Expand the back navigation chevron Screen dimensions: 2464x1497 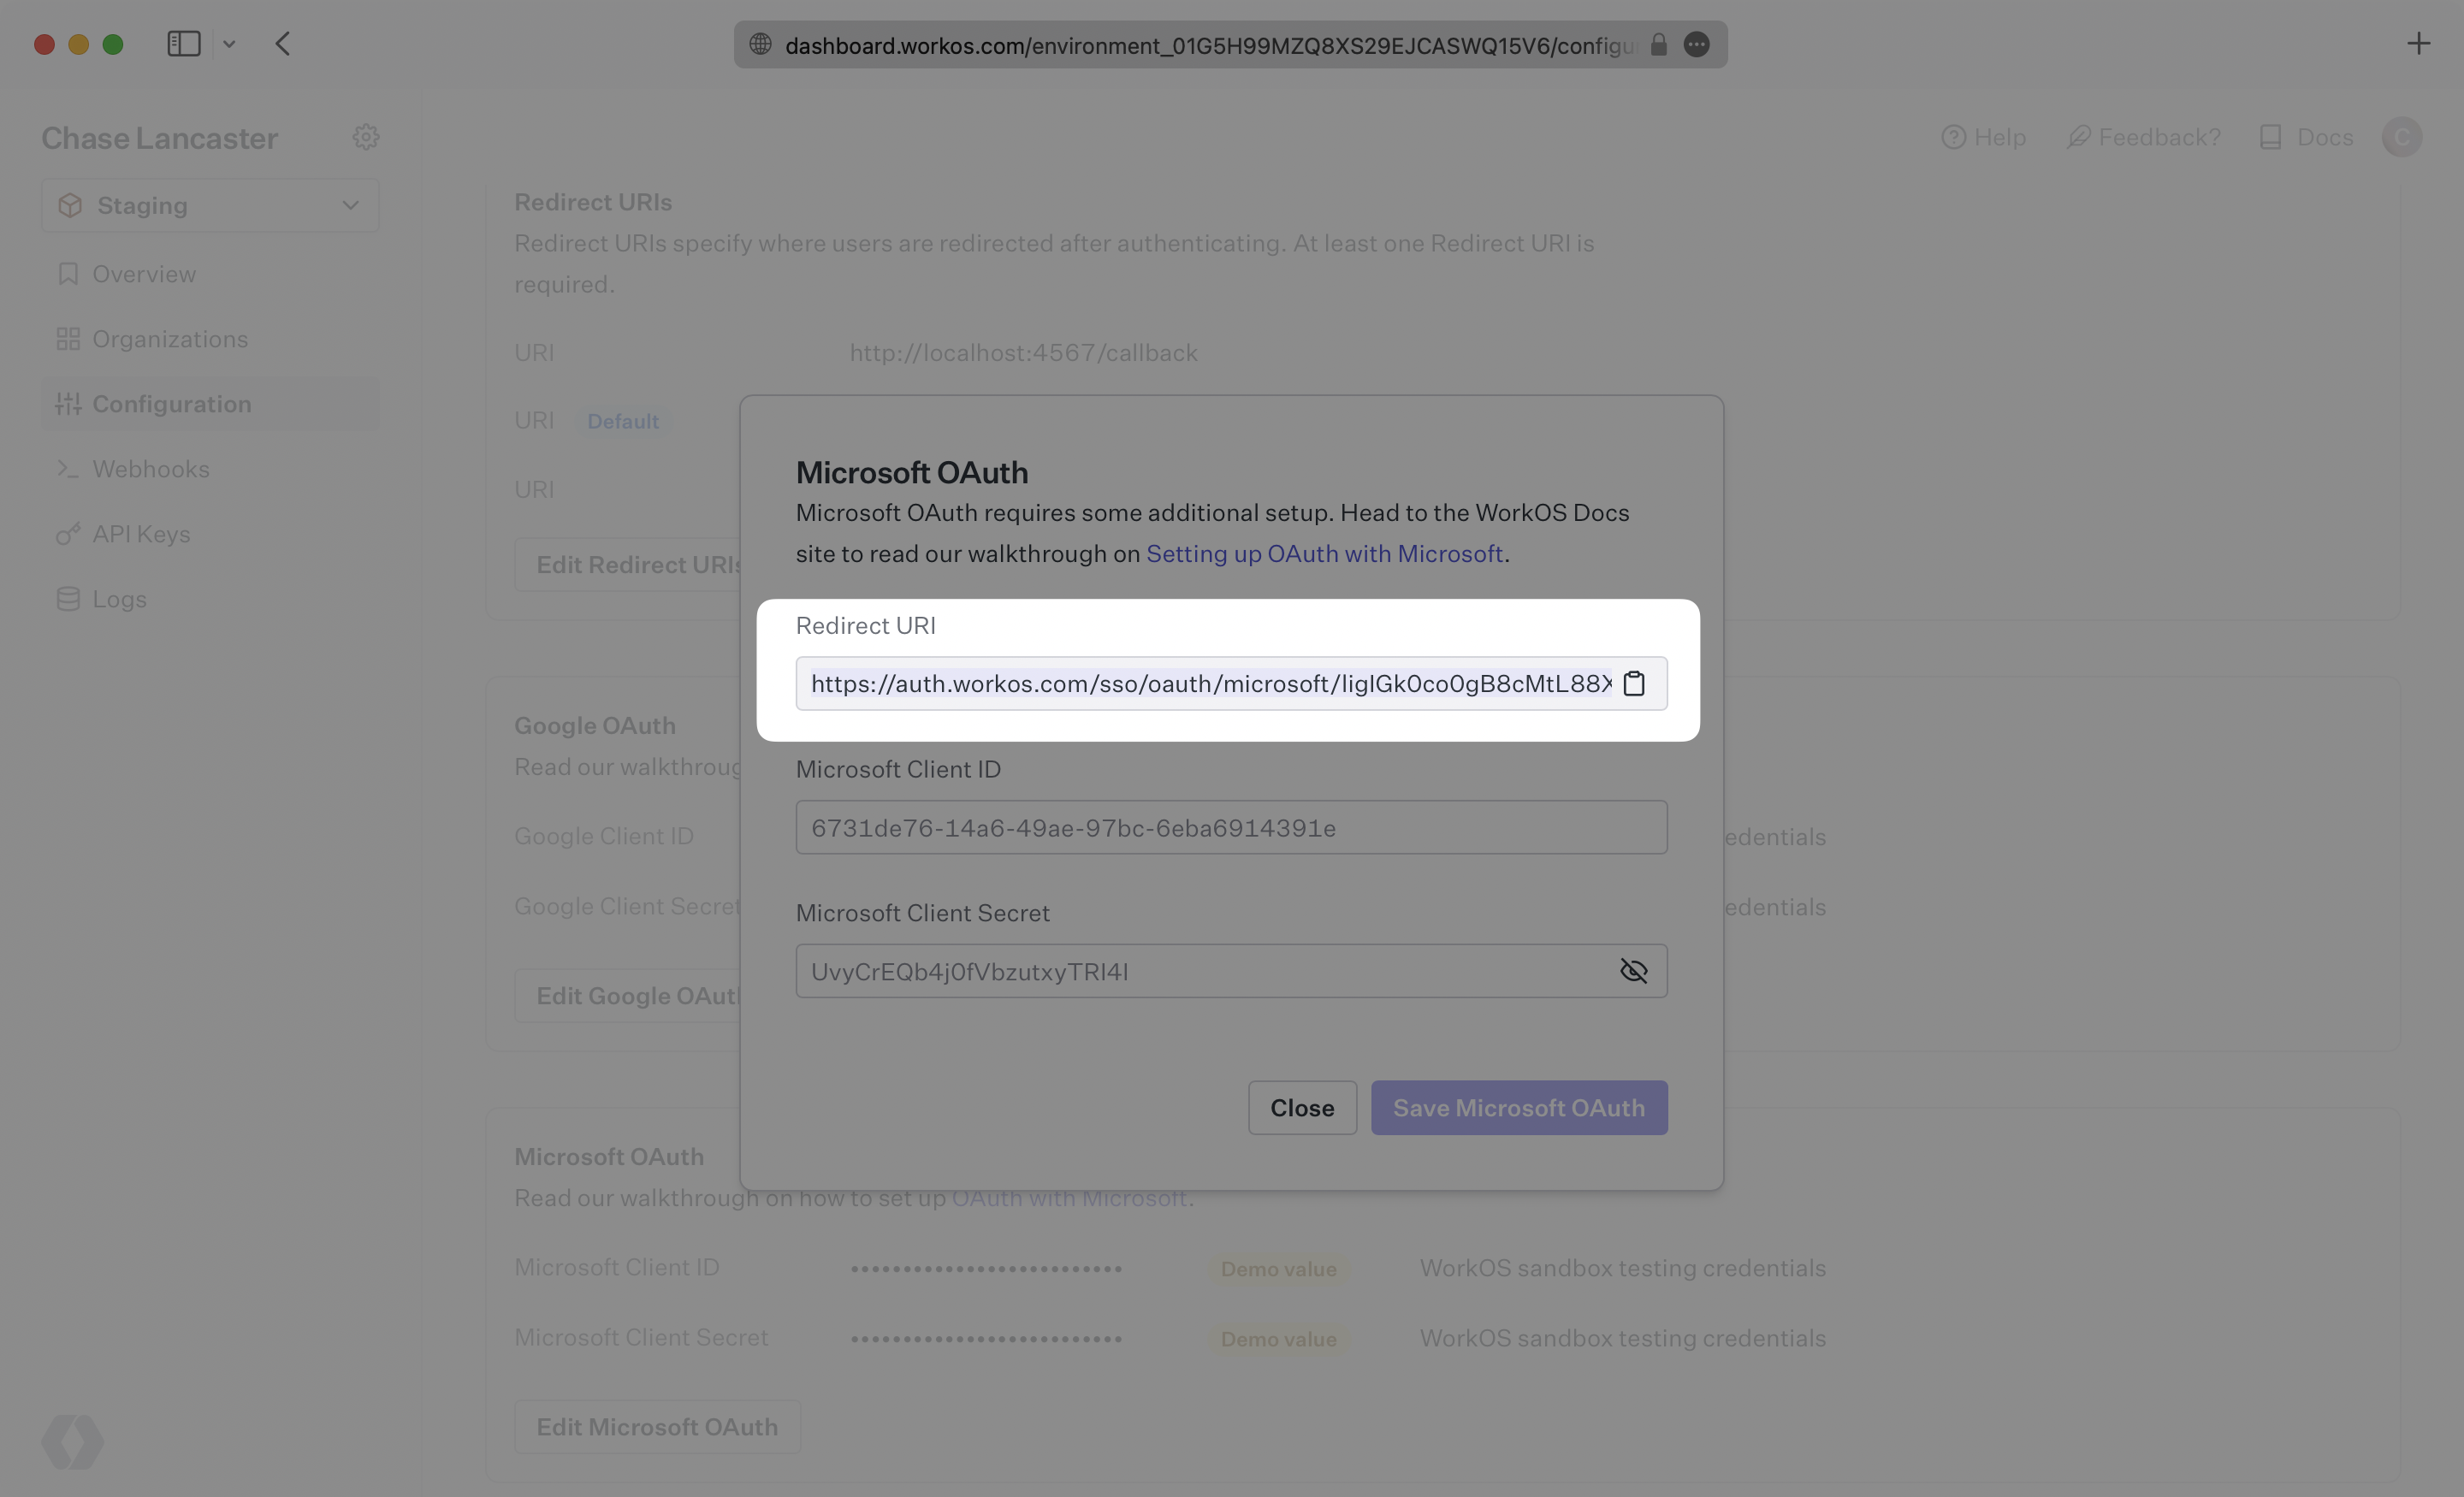point(280,42)
